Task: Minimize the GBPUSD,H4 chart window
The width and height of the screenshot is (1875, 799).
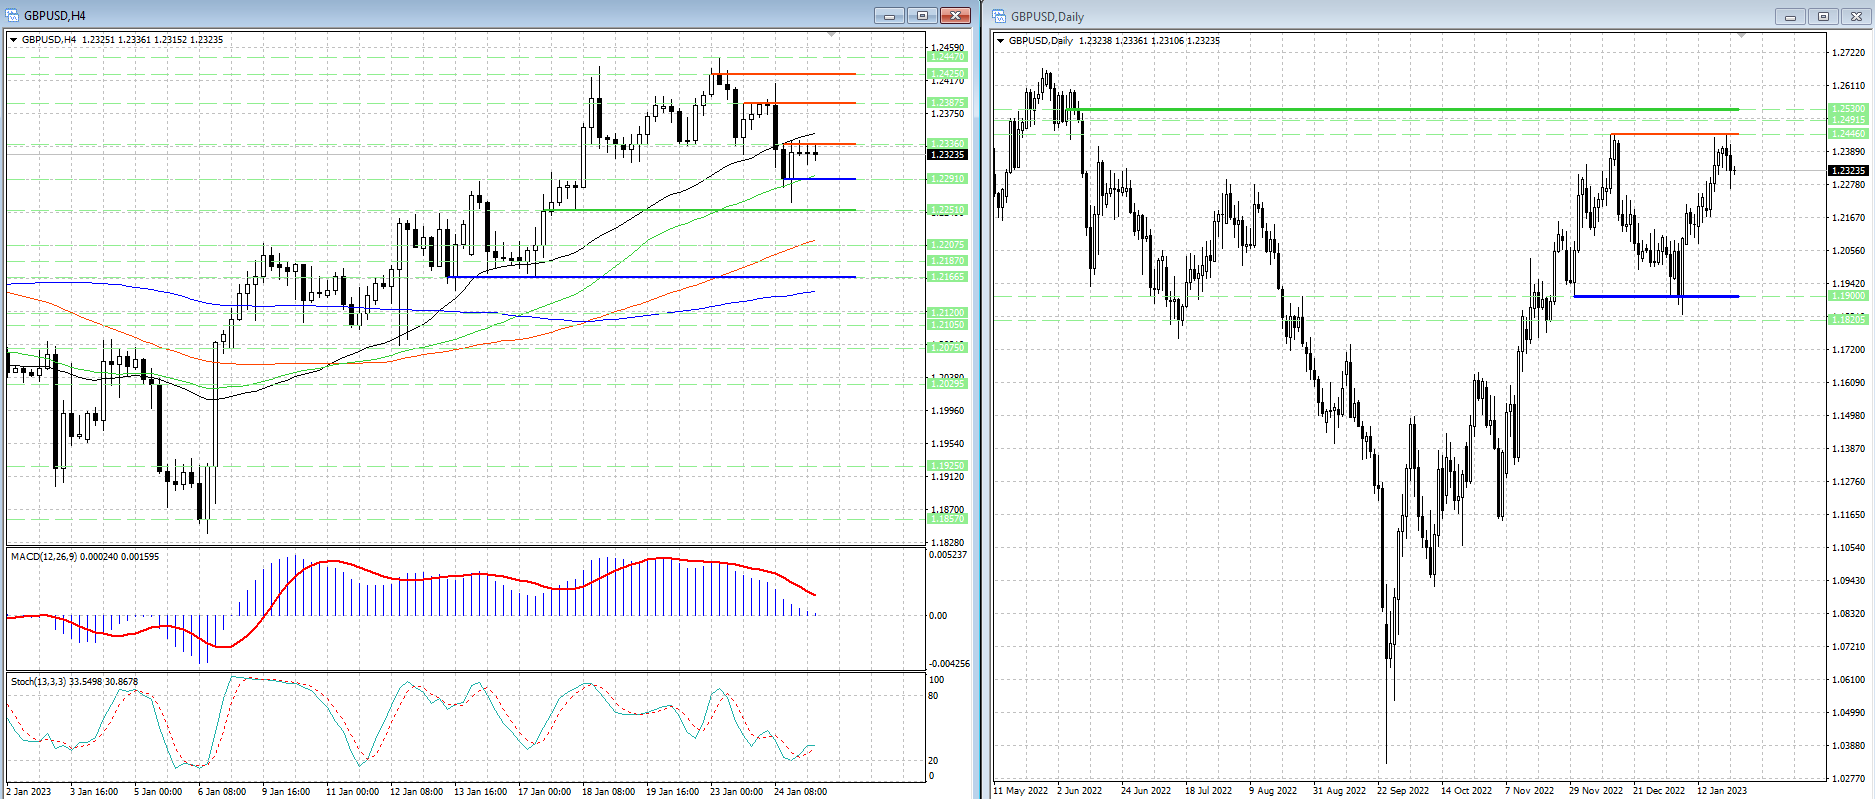Action: click(x=888, y=15)
